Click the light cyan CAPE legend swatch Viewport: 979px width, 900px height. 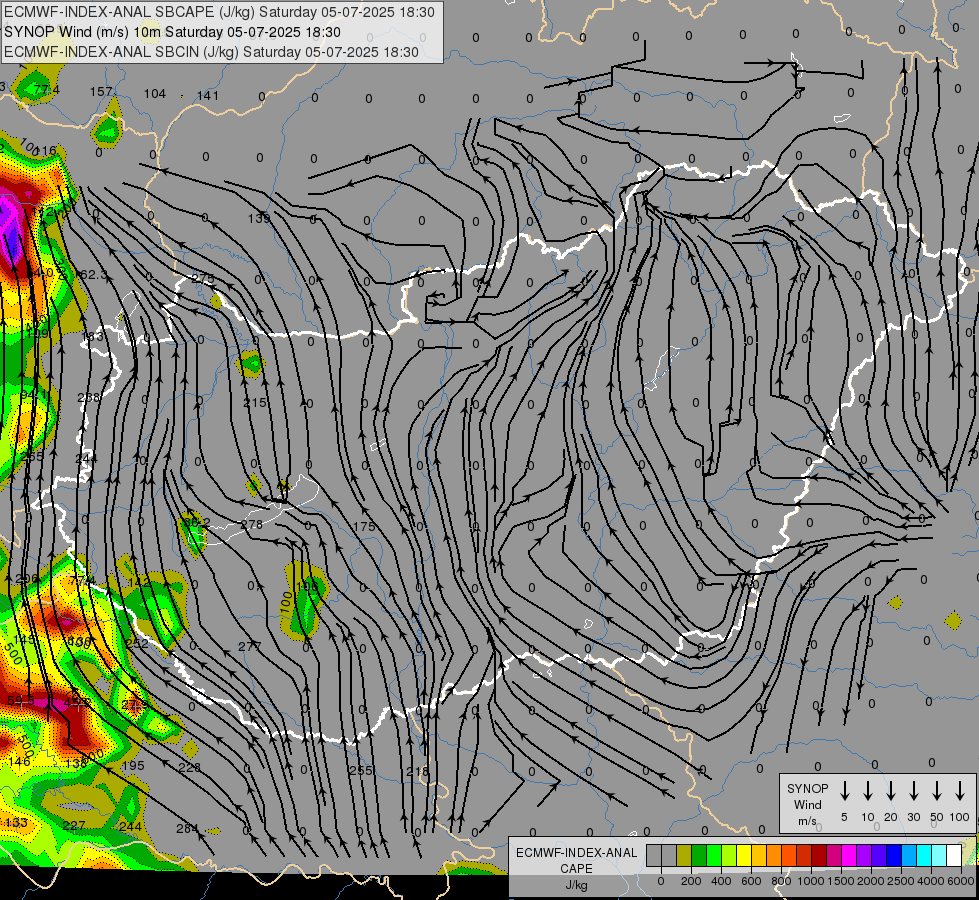pyautogui.click(x=938, y=856)
